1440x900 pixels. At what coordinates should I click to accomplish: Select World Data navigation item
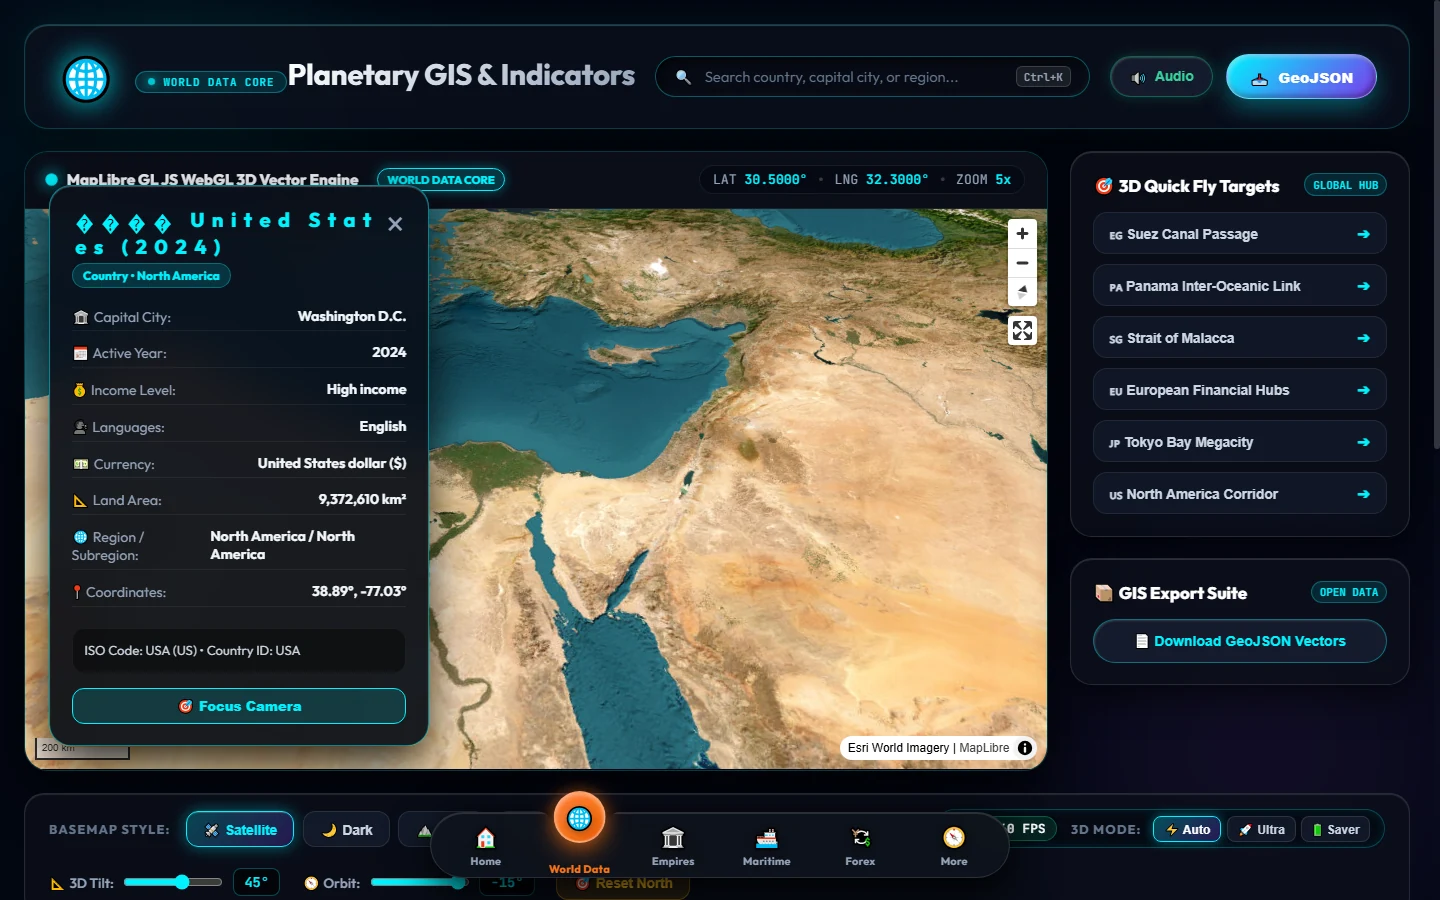click(x=579, y=832)
